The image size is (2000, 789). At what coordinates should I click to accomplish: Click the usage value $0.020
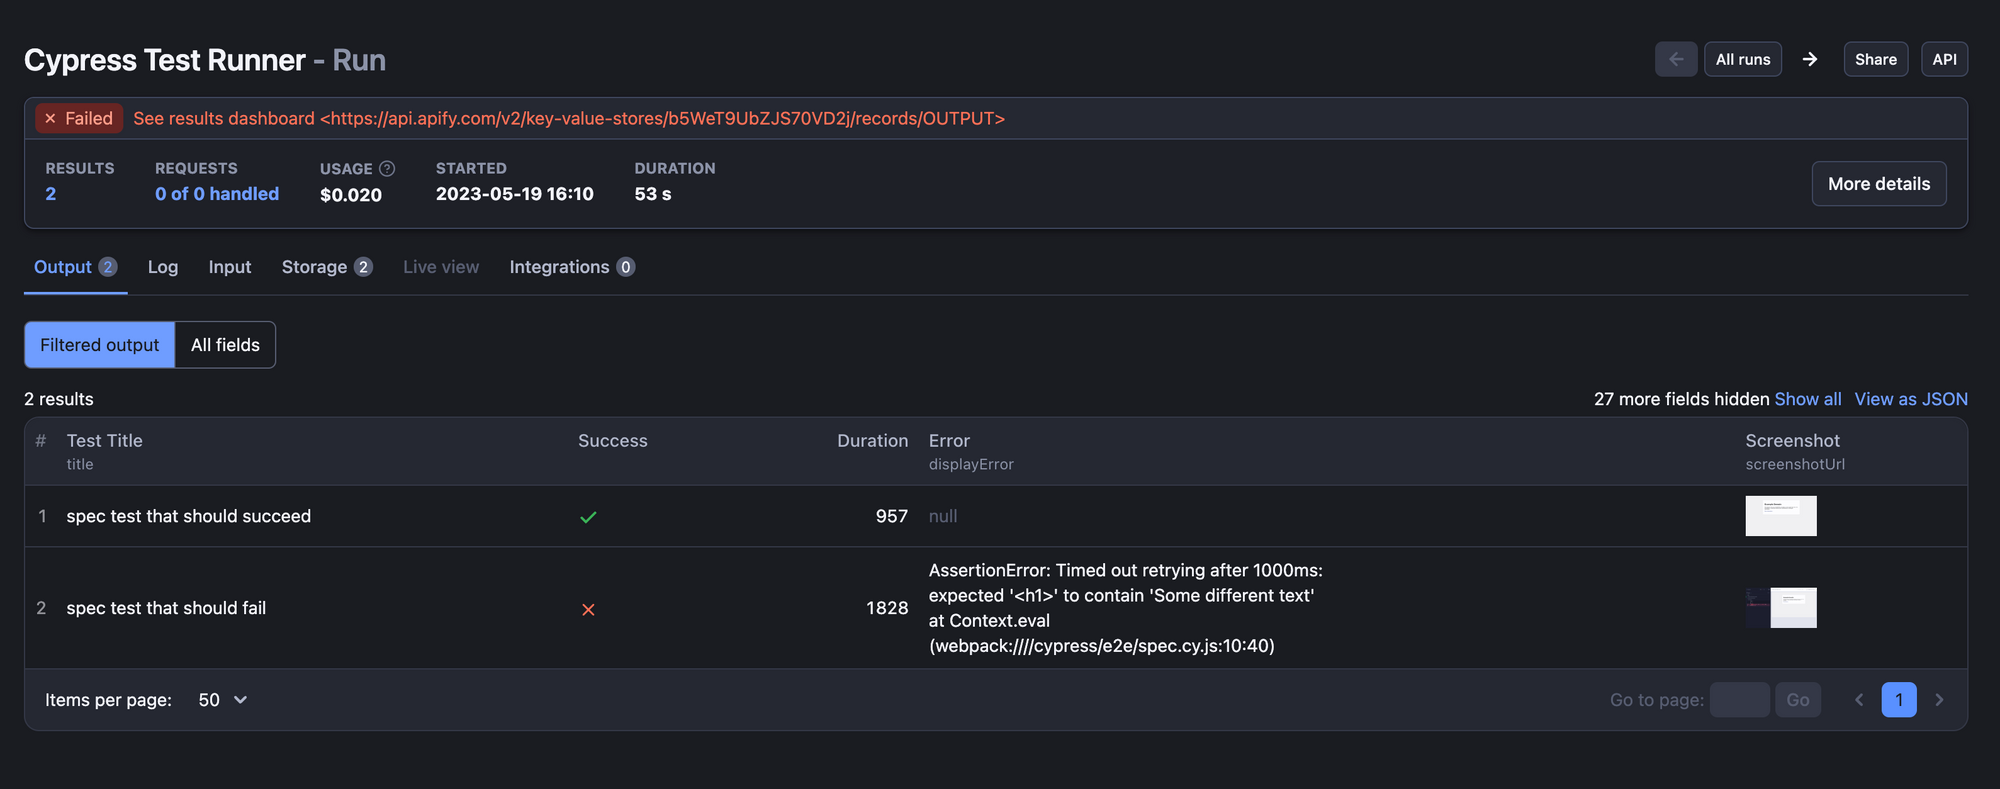[351, 195]
